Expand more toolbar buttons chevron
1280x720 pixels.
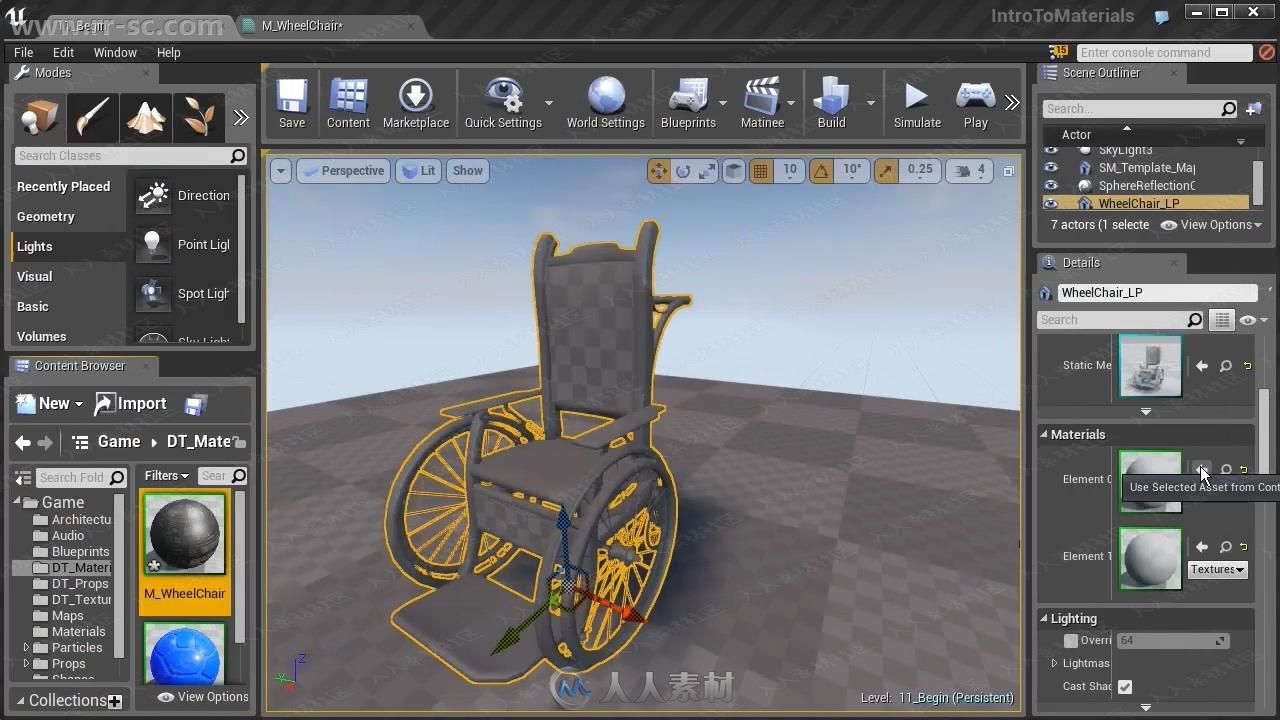point(1012,102)
